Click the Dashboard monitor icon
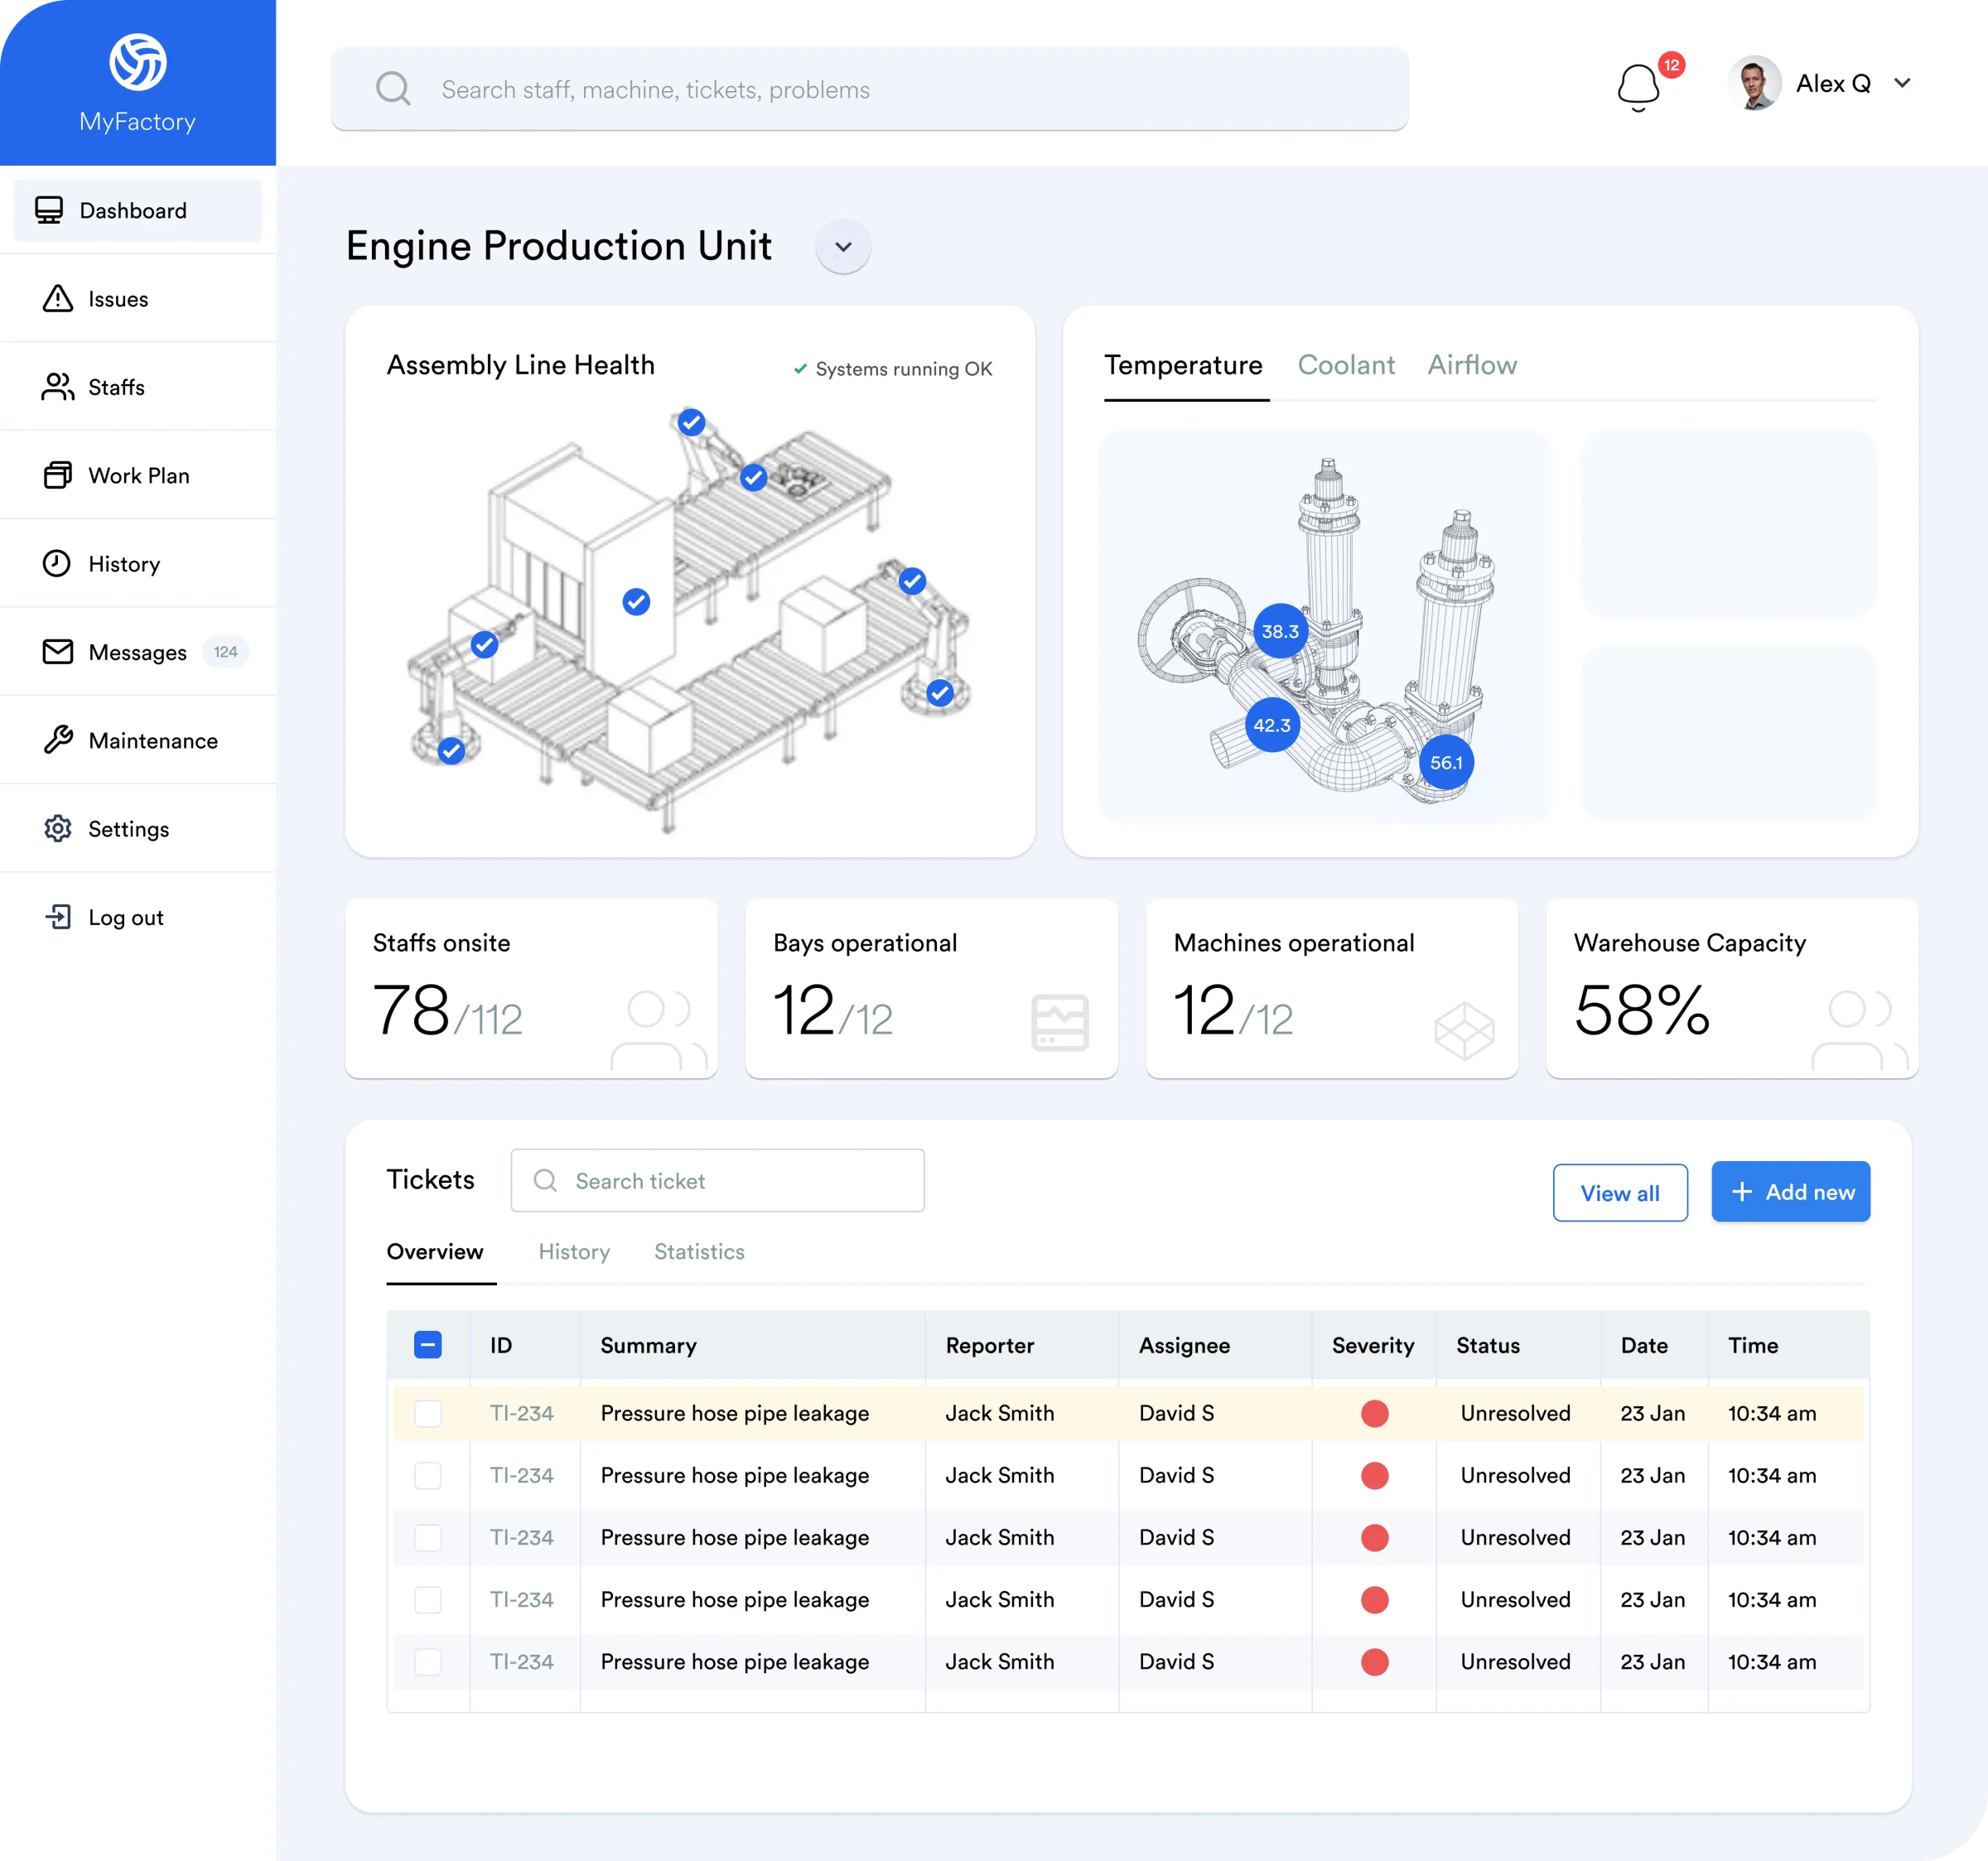This screenshot has width=1988, height=1861. coord(49,210)
